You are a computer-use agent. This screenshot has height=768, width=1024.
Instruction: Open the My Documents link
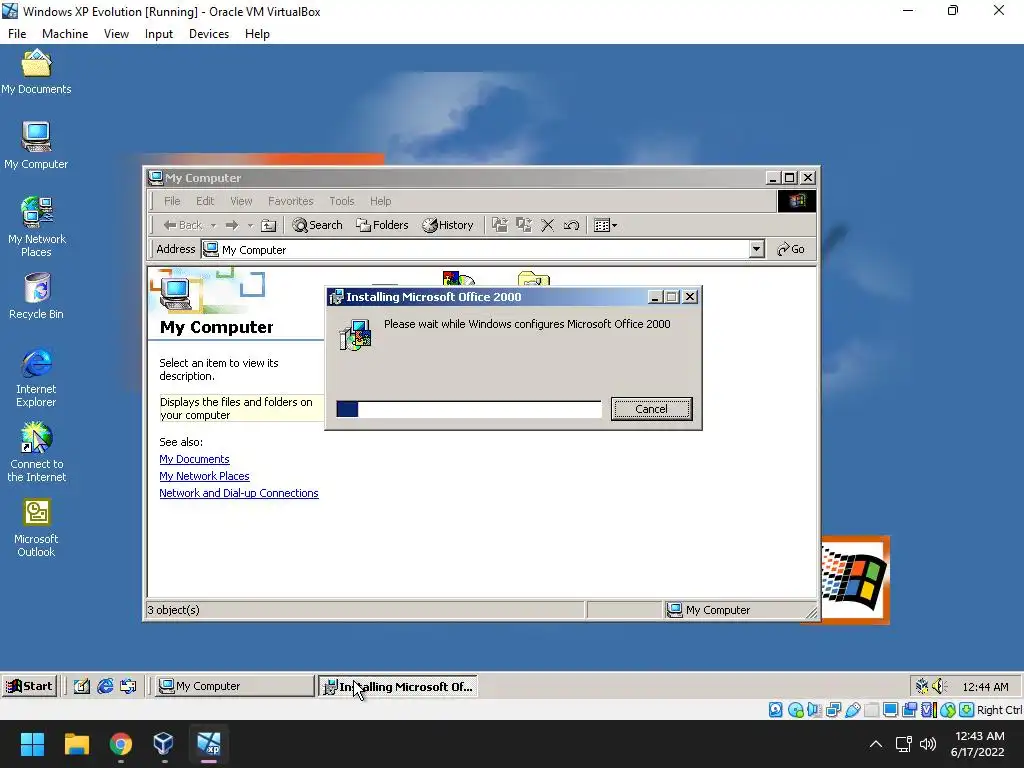(x=194, y=459)
